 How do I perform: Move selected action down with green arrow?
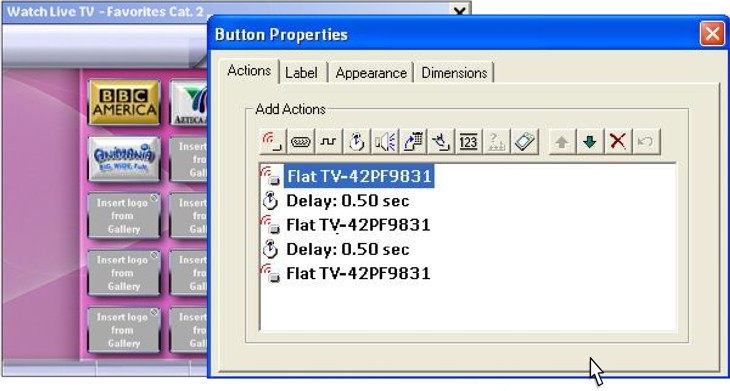pyautogui.click(x=590, y=142)
